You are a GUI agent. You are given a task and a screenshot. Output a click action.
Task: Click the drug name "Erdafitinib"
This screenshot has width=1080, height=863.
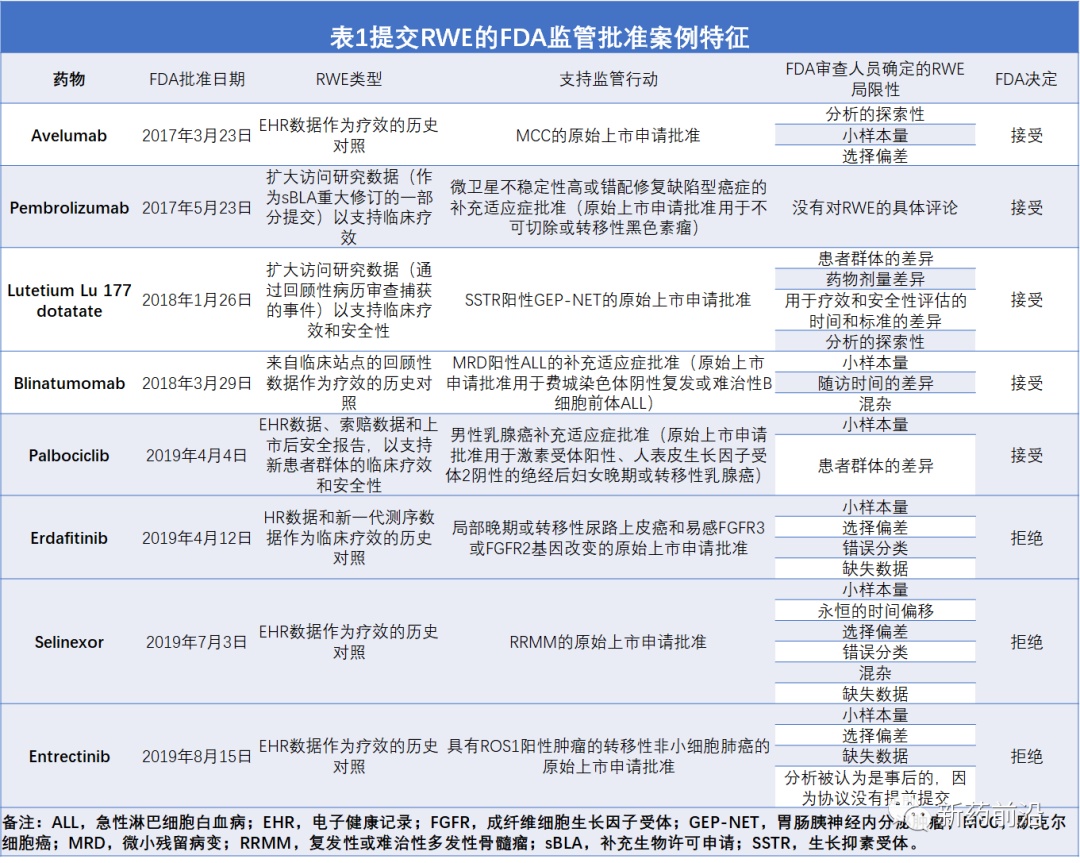tap(69, 538)
